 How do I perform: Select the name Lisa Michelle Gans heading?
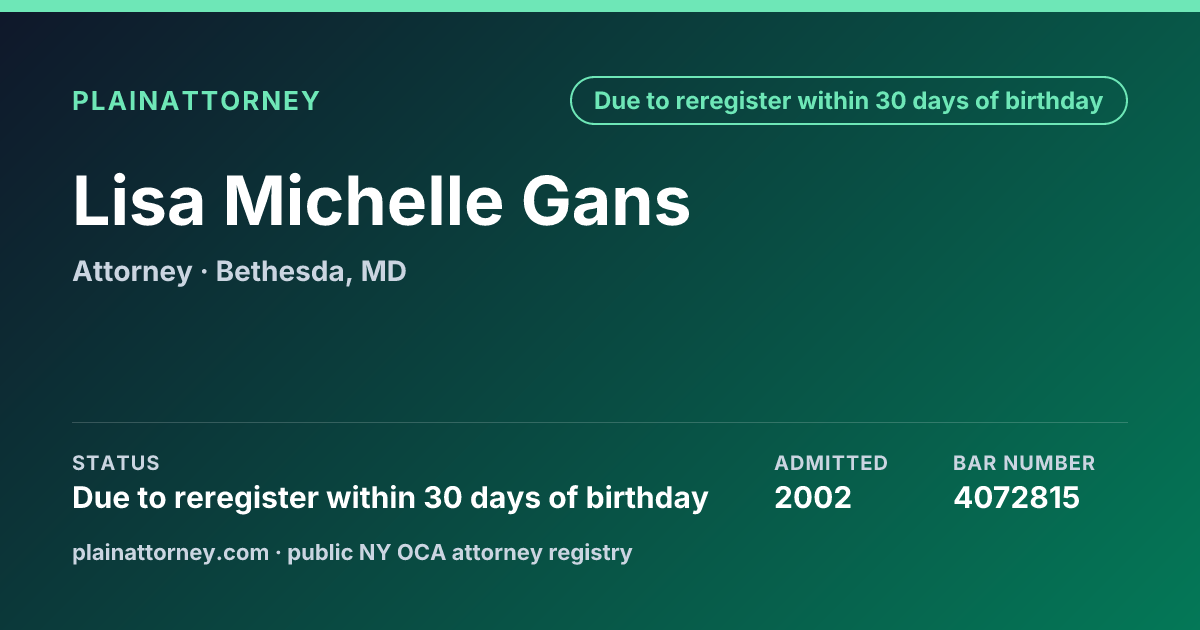382,201
